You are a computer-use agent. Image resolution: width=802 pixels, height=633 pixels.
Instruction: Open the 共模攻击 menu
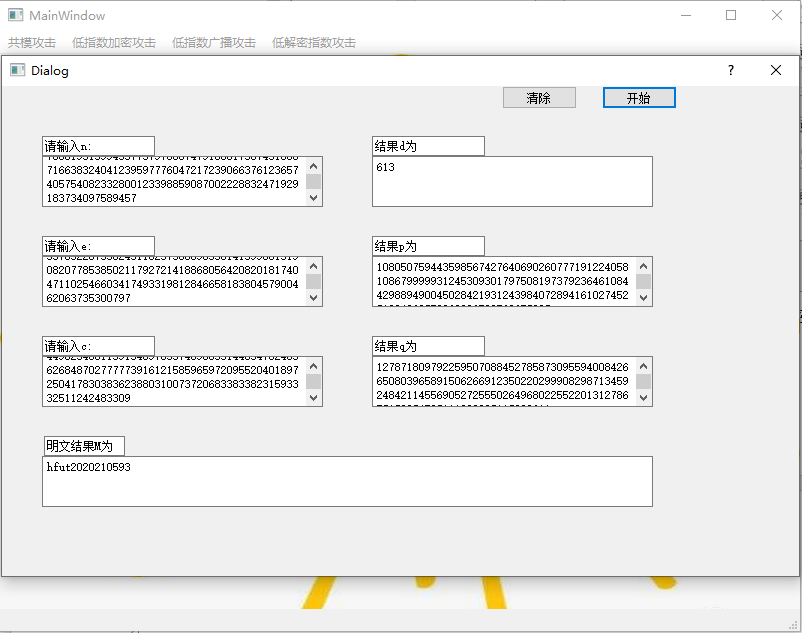click(32, 42)
